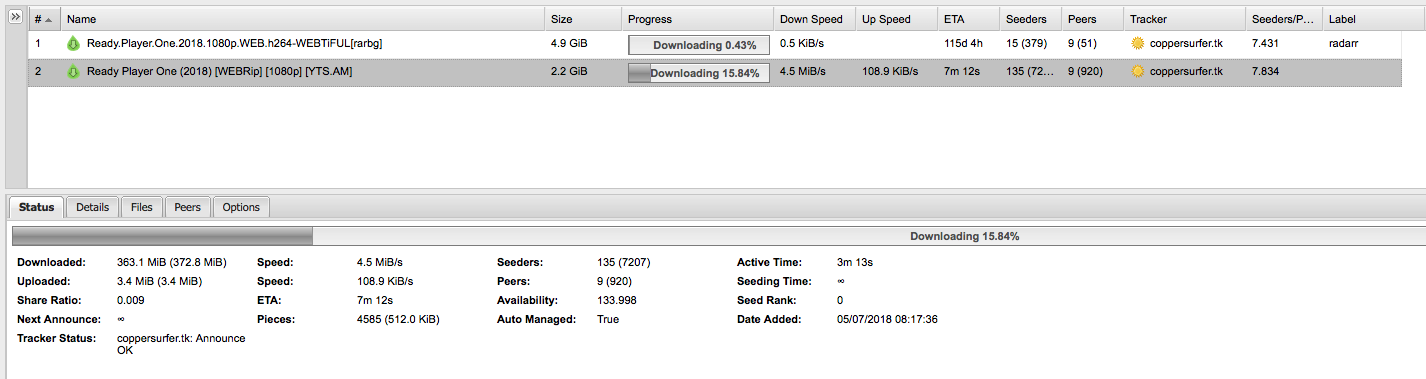The width and height of the screenshot is (1426, 379).
Task: Sort by the Seeders/Peers ratio column header
Action: click(x=1284, y=19)
